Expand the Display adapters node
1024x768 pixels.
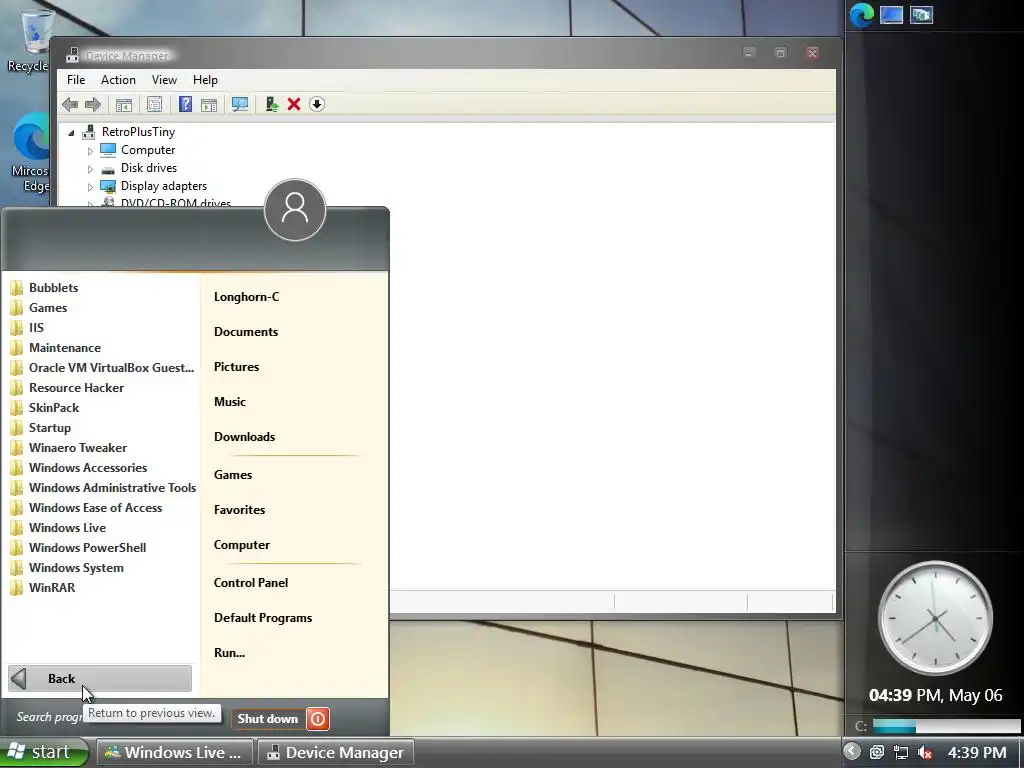[x=90, y=187]
